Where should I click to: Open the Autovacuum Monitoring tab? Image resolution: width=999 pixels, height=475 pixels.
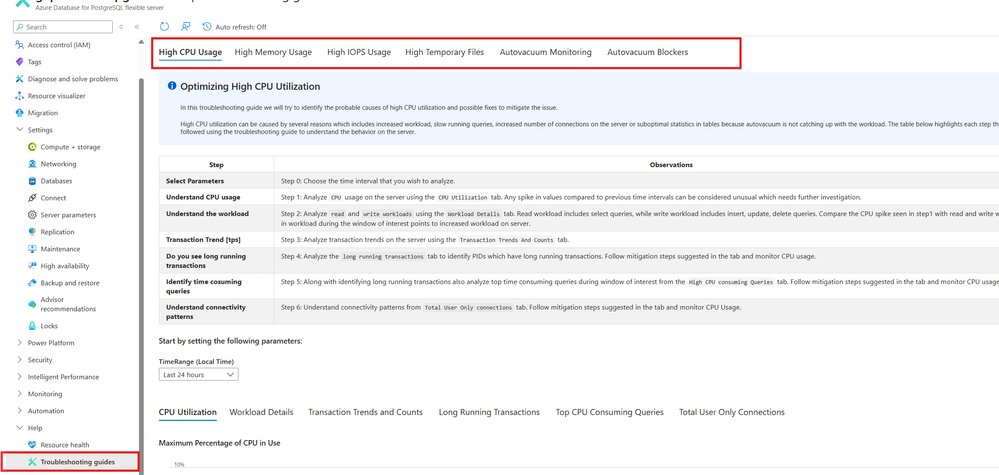pyautogui.click(x=545, y=52)
